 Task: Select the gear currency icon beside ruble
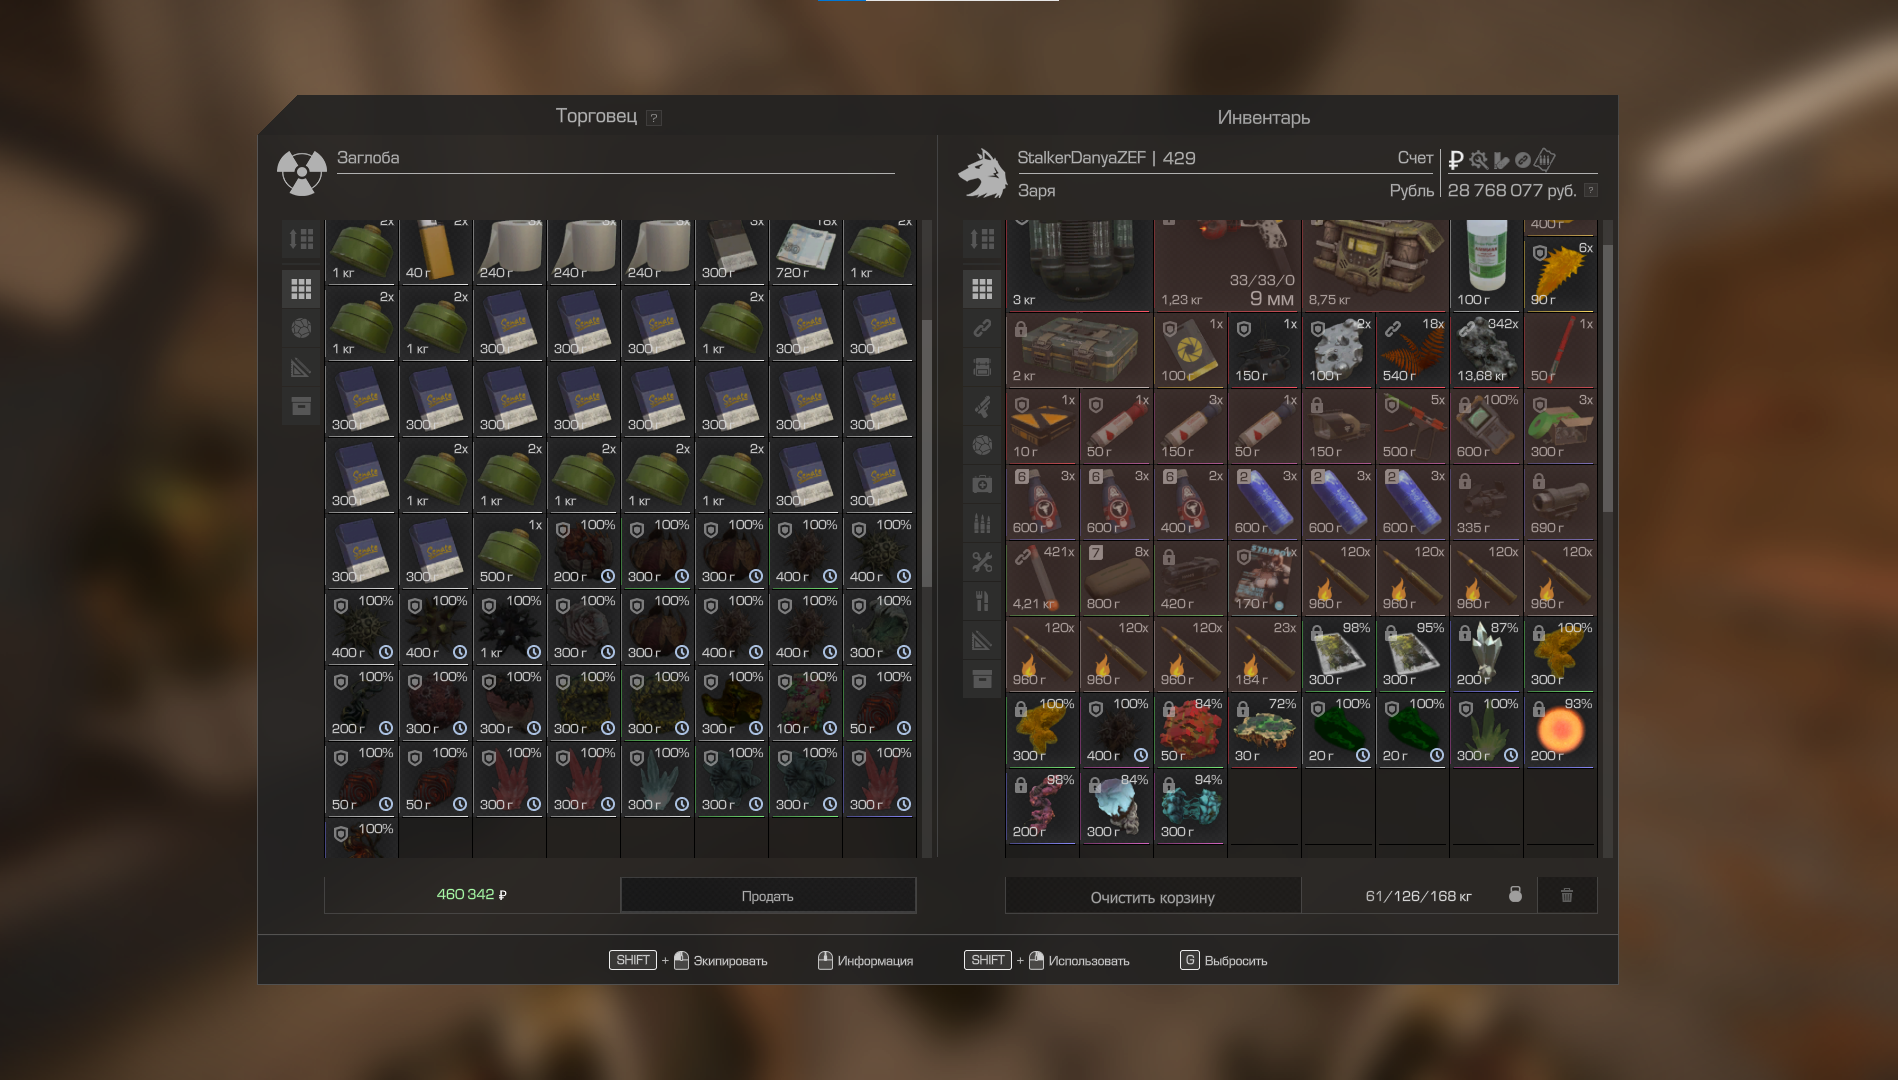(1479, 160)
